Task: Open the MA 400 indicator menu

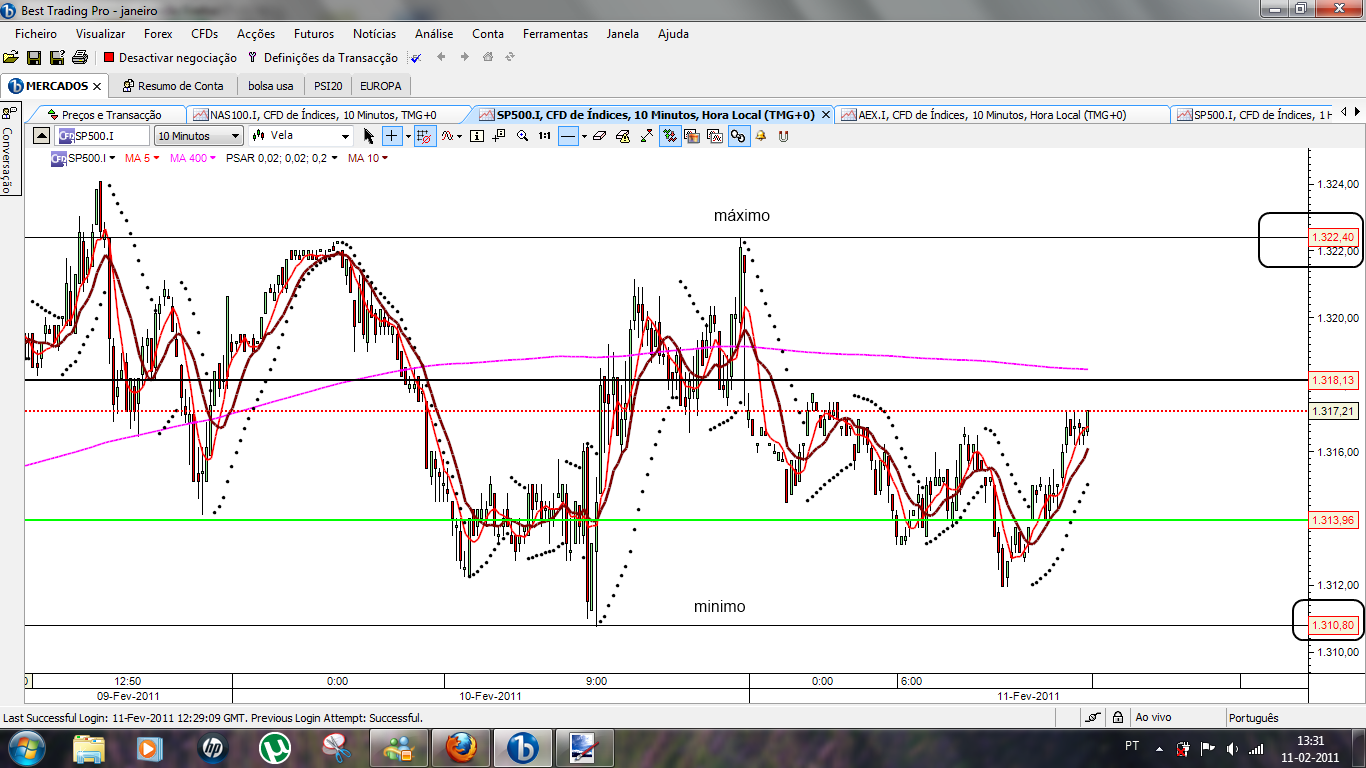Action: pyautogui.click(x=193, y=158)
